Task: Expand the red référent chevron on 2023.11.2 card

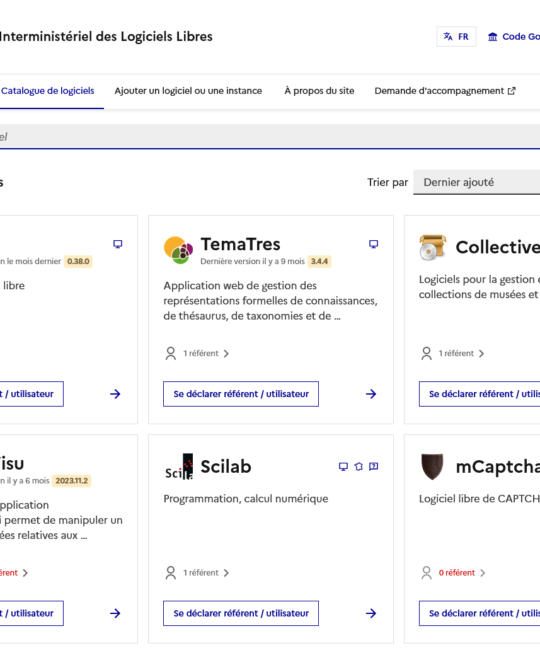Action: pyautogui.click(x=25, y=573)
